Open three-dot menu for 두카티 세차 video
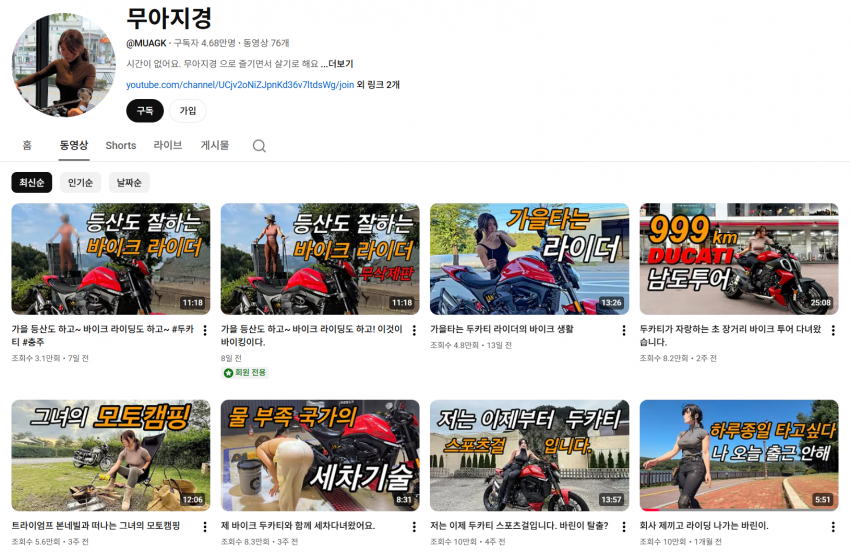Image resolution: width=850 pixels, height=554 pixels. click(414, 527)
